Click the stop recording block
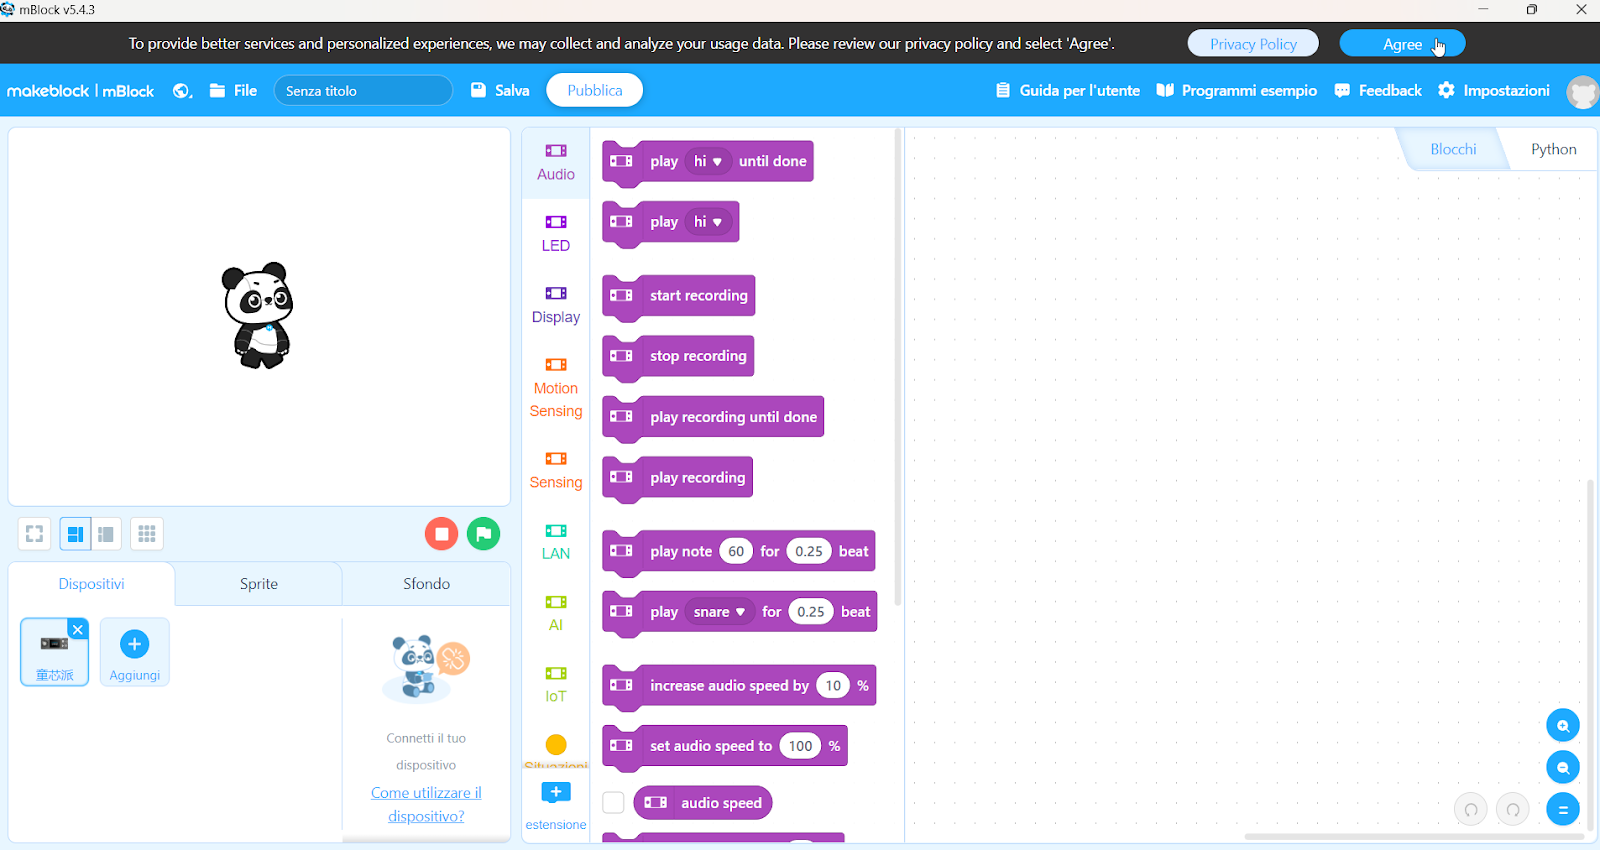 [x=678, y=357]
